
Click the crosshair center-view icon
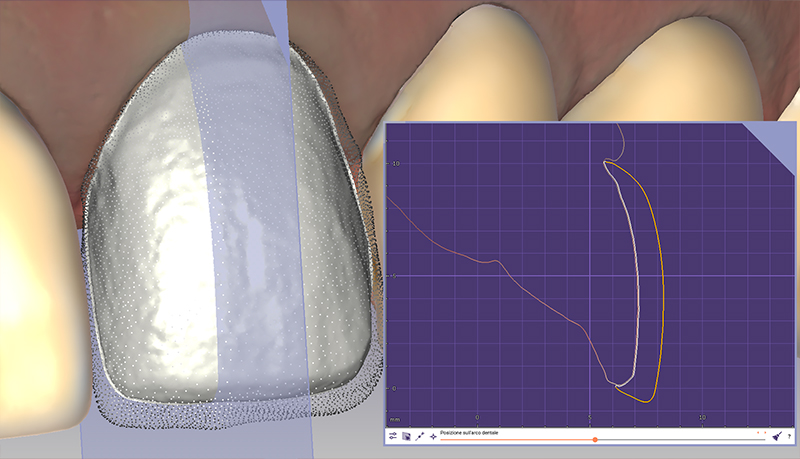point(433,437)
